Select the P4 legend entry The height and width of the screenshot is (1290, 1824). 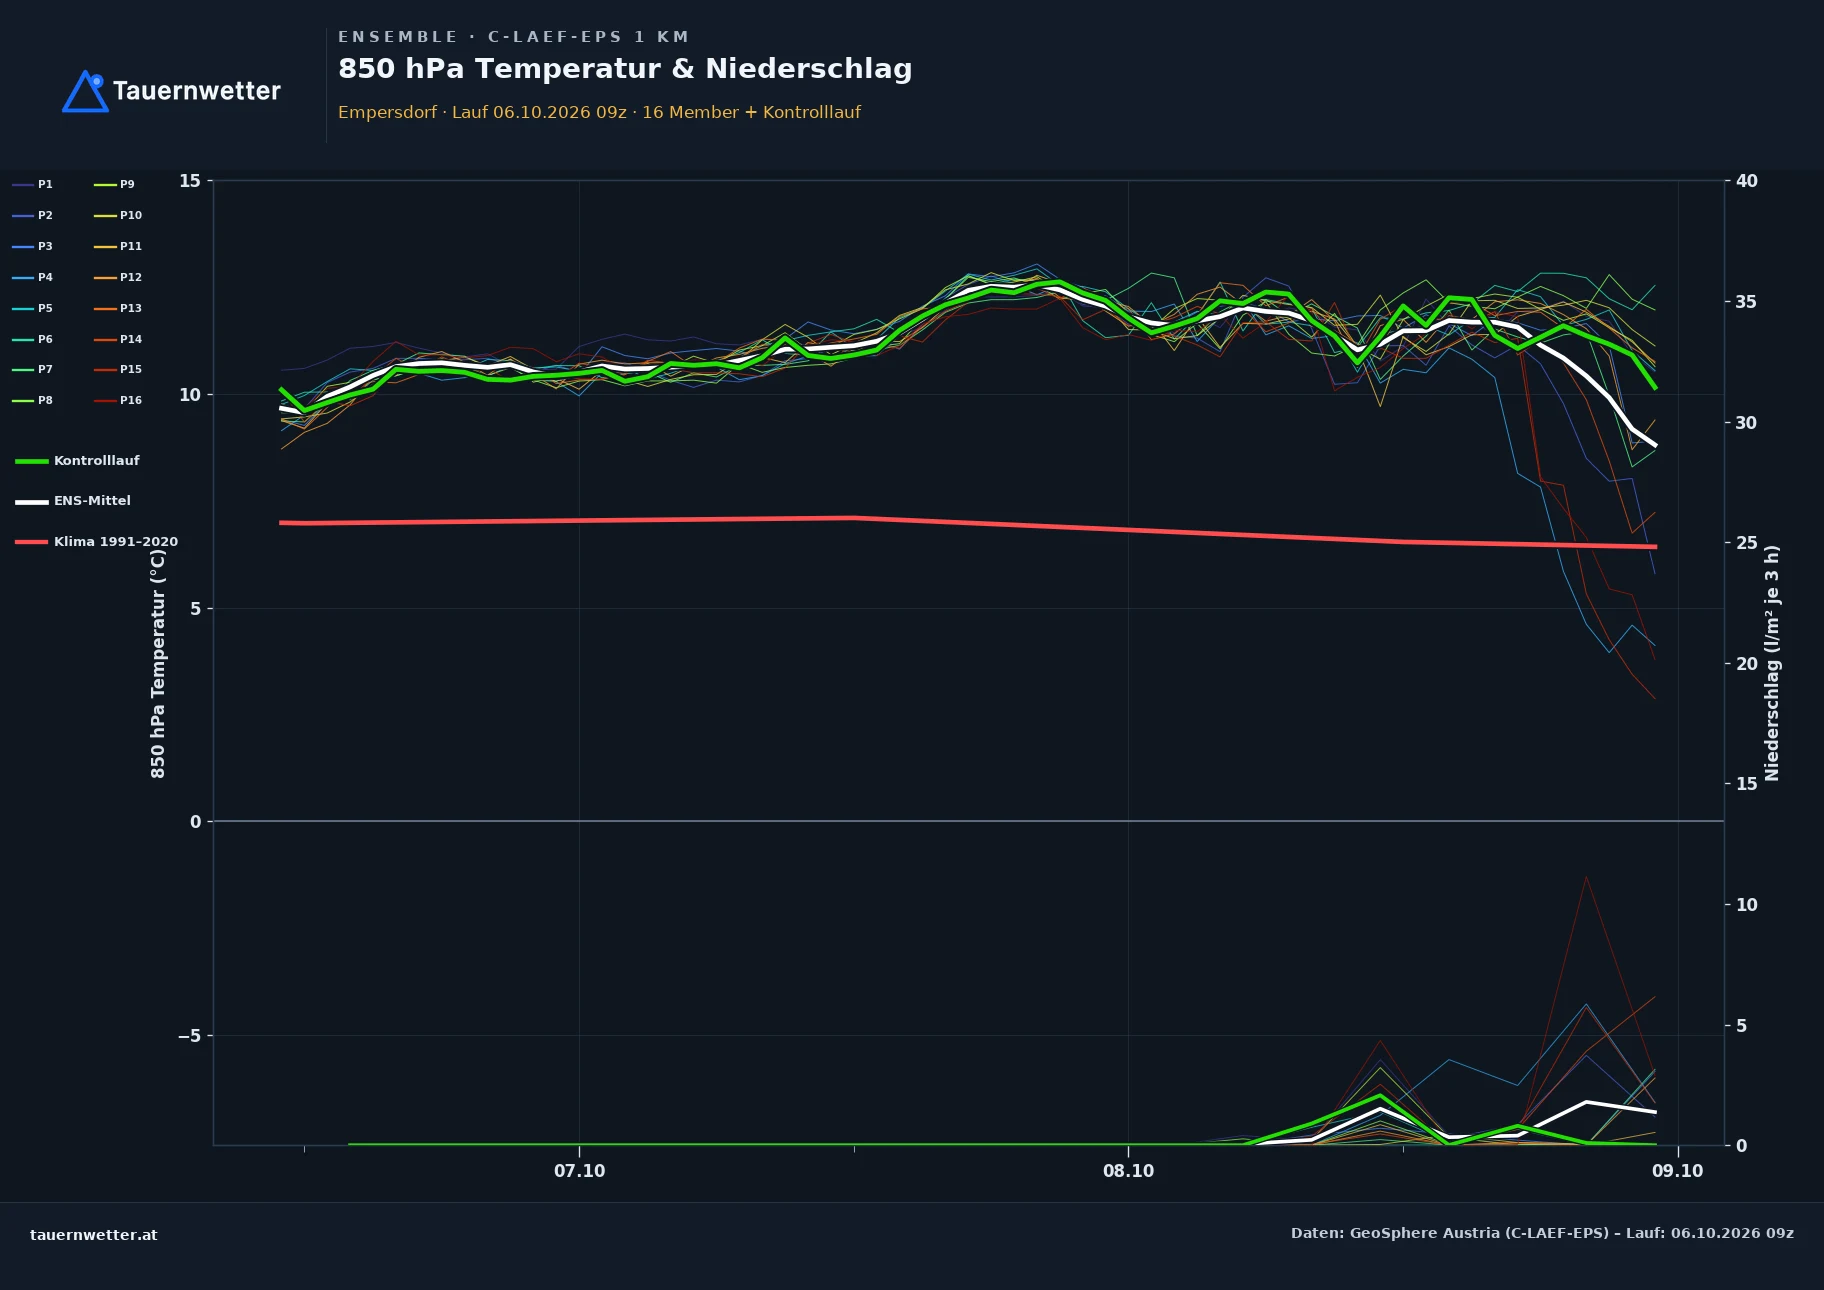click(33, 277)
